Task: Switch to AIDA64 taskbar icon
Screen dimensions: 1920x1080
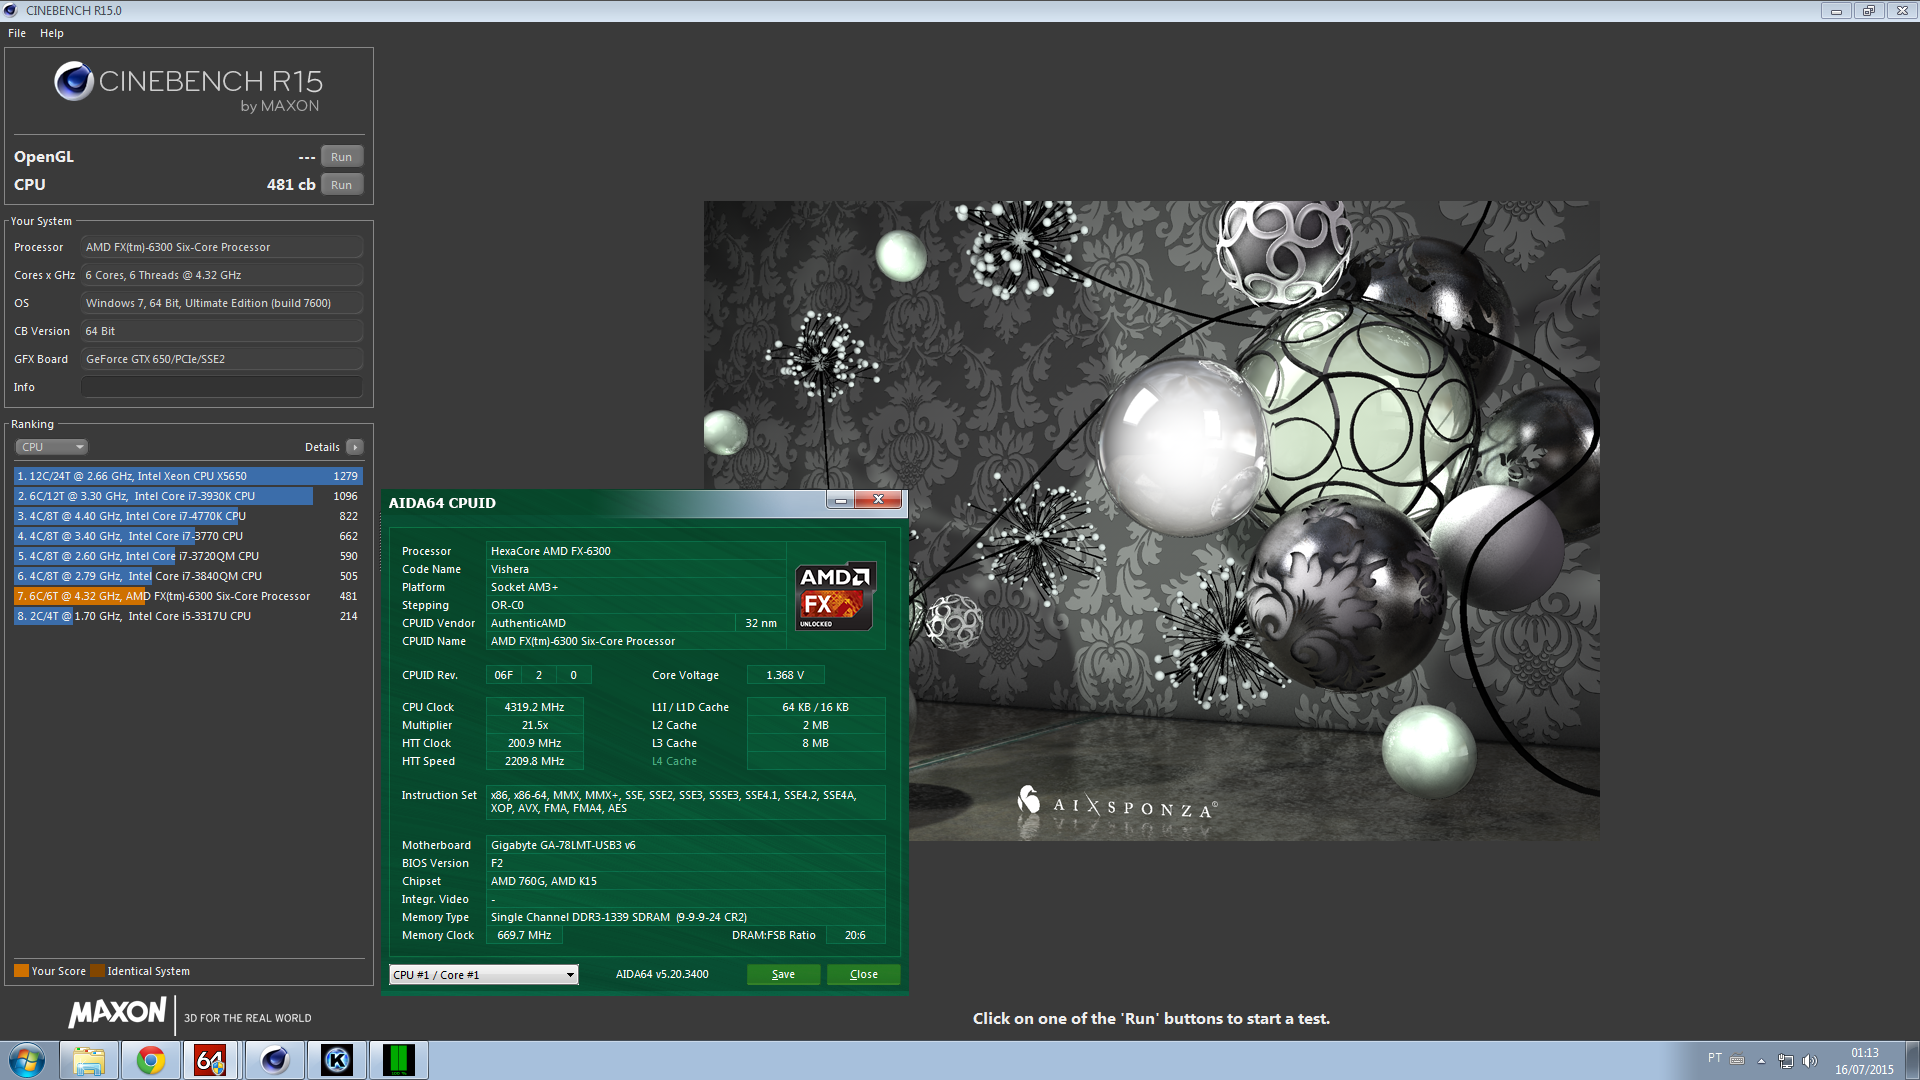Action: pyautogui.click(x=211, y=1060)
